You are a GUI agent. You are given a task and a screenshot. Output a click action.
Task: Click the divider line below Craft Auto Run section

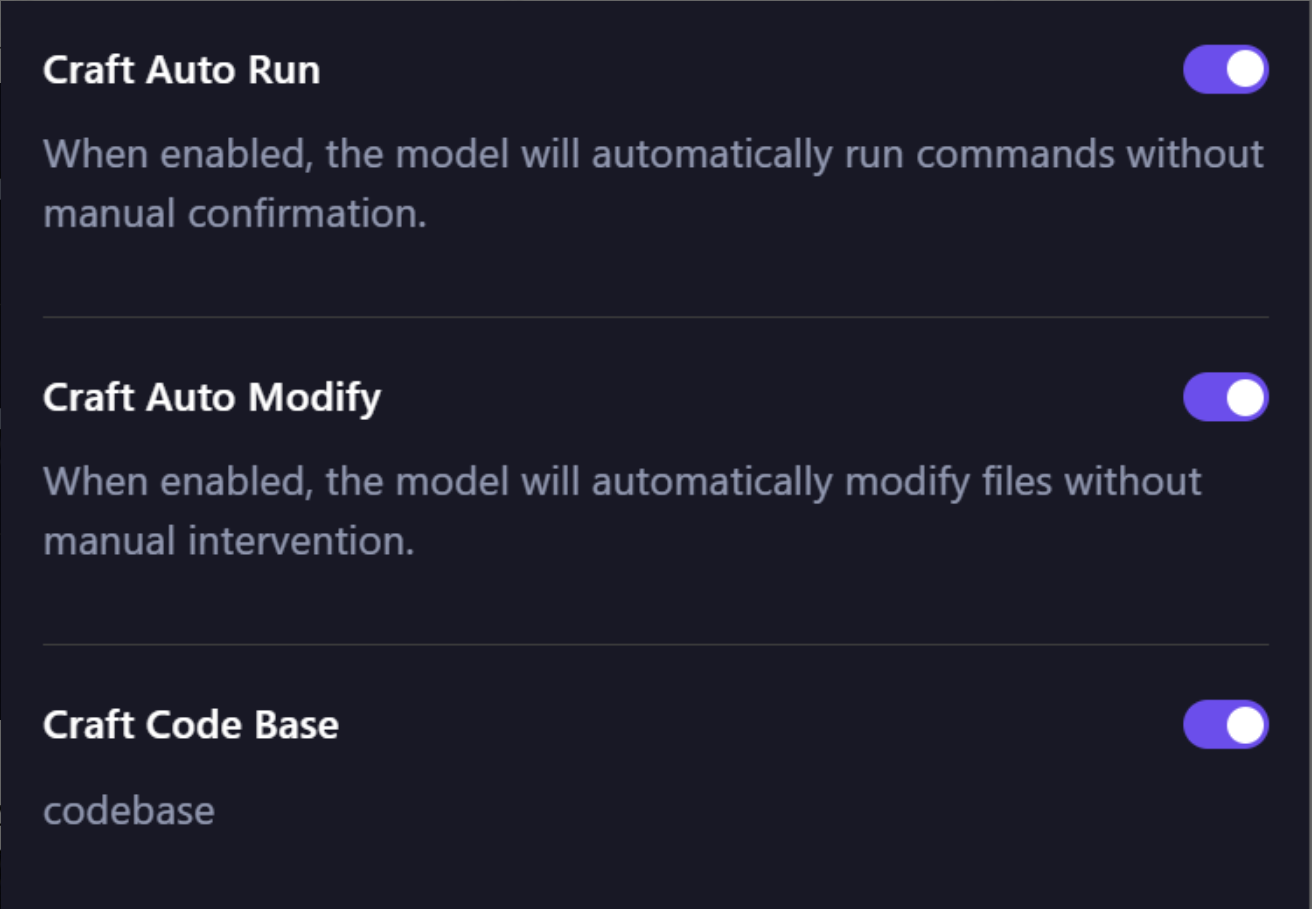point(655,317)
